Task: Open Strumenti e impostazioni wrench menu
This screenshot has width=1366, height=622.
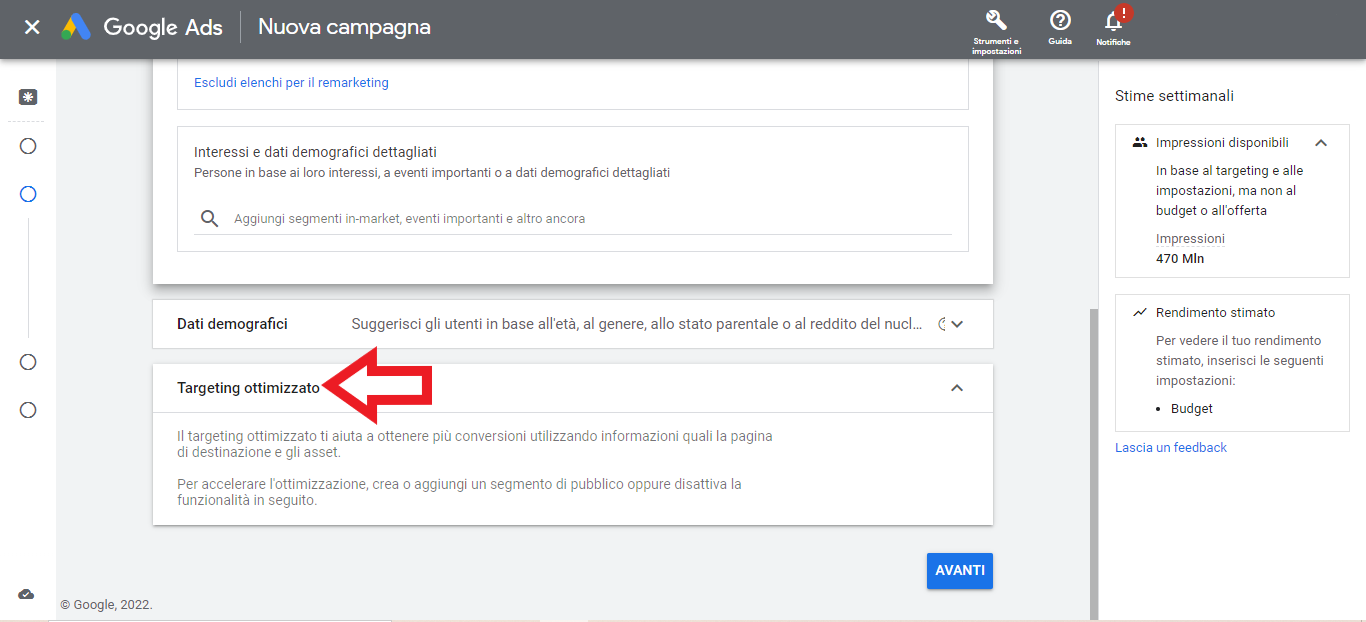Action: [x=996, y=21]
